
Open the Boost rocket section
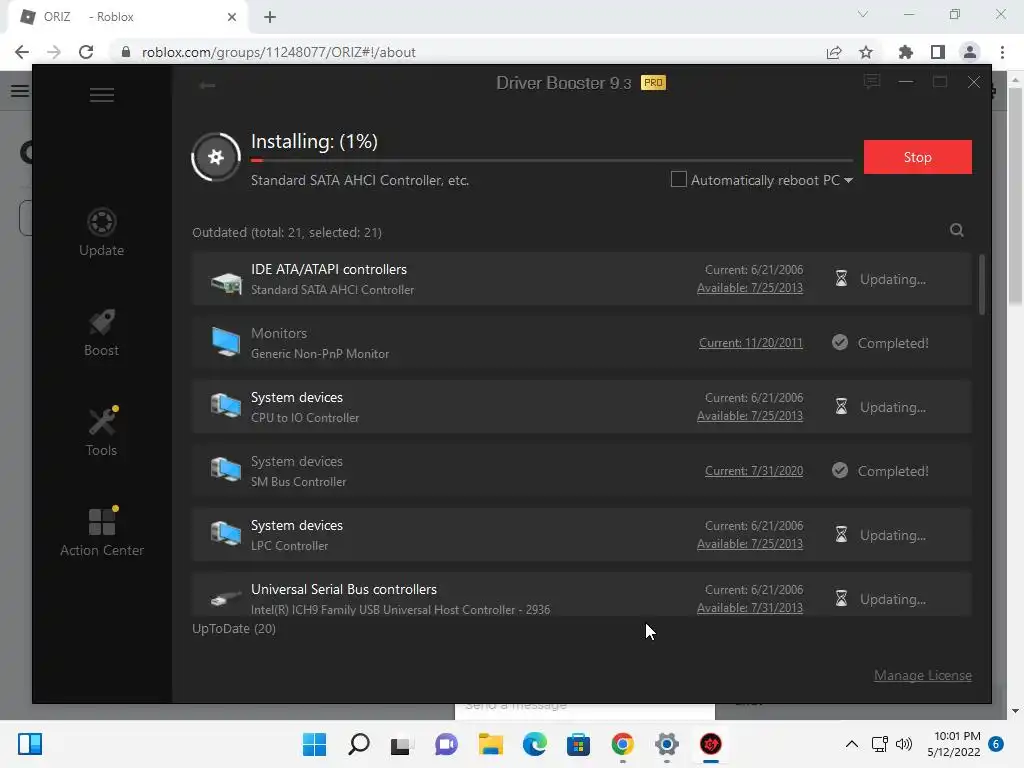(101, 333)
